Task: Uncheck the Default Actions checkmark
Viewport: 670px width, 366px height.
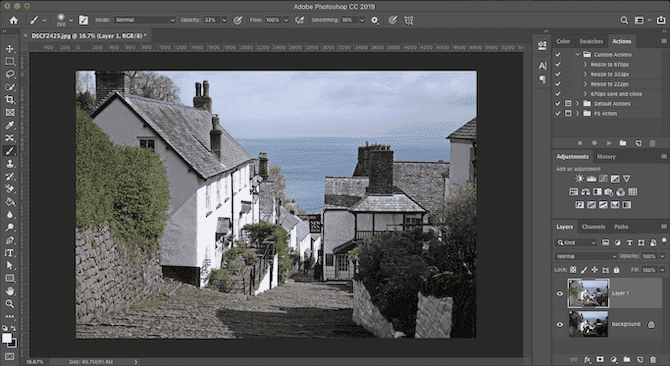Action: click(x=558, y=104)
